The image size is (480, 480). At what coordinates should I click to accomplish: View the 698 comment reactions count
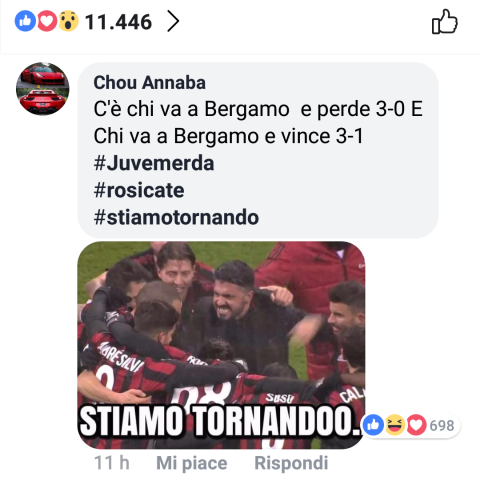point(442,426)
